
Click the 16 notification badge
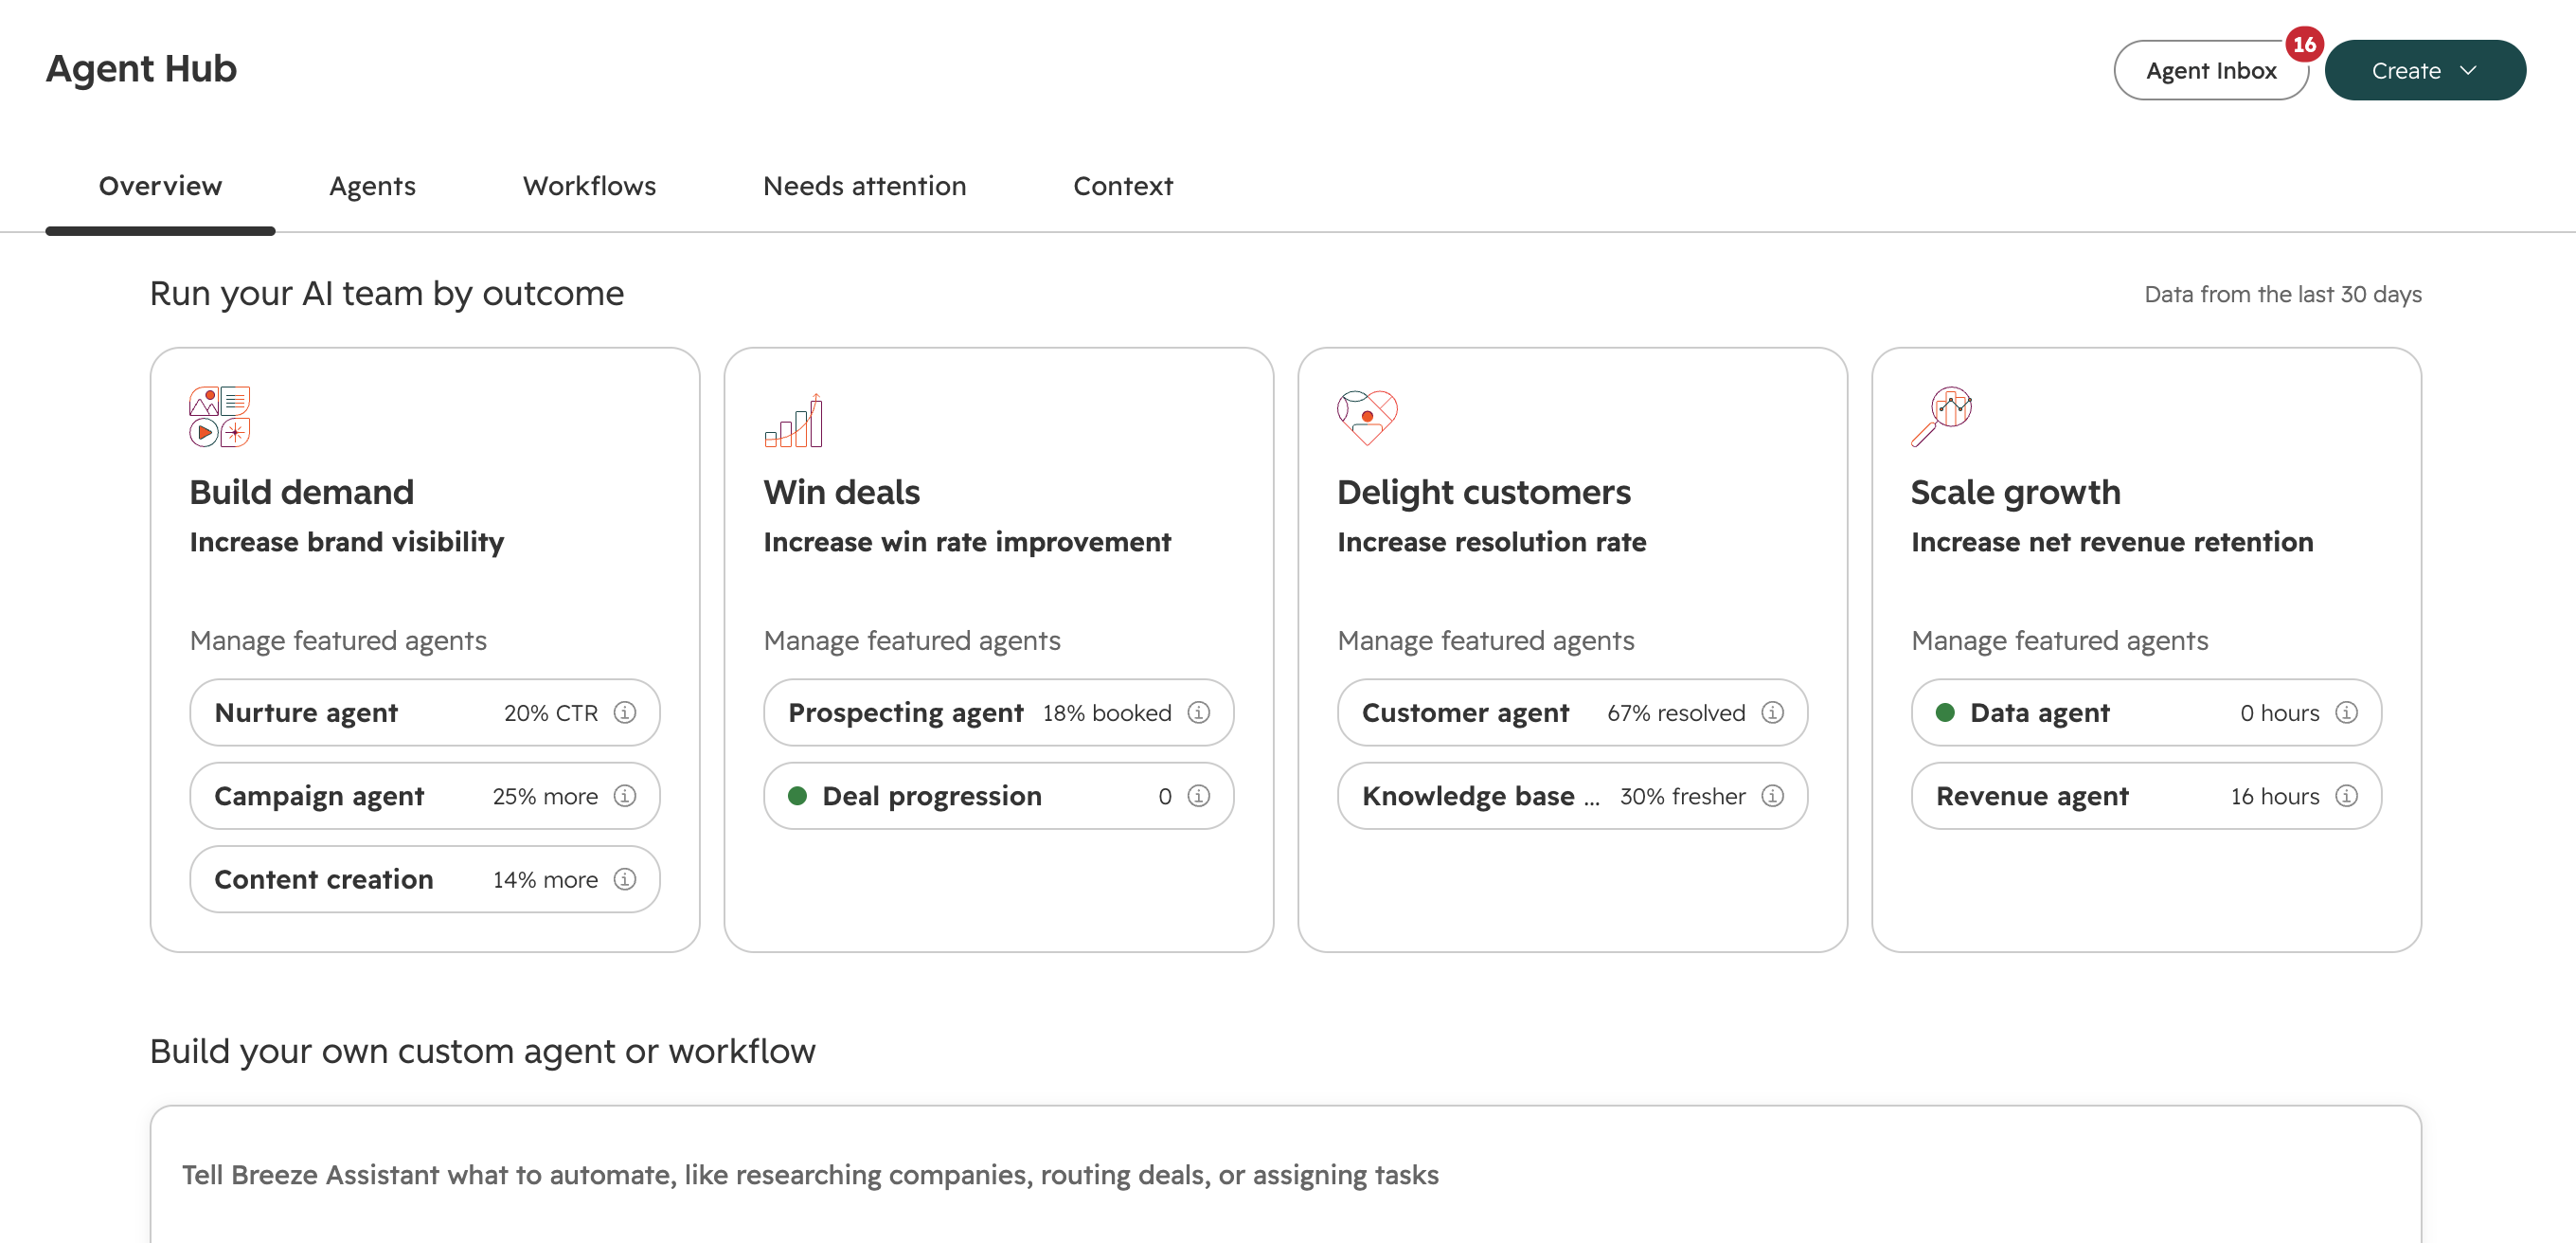pos(2304,44)
